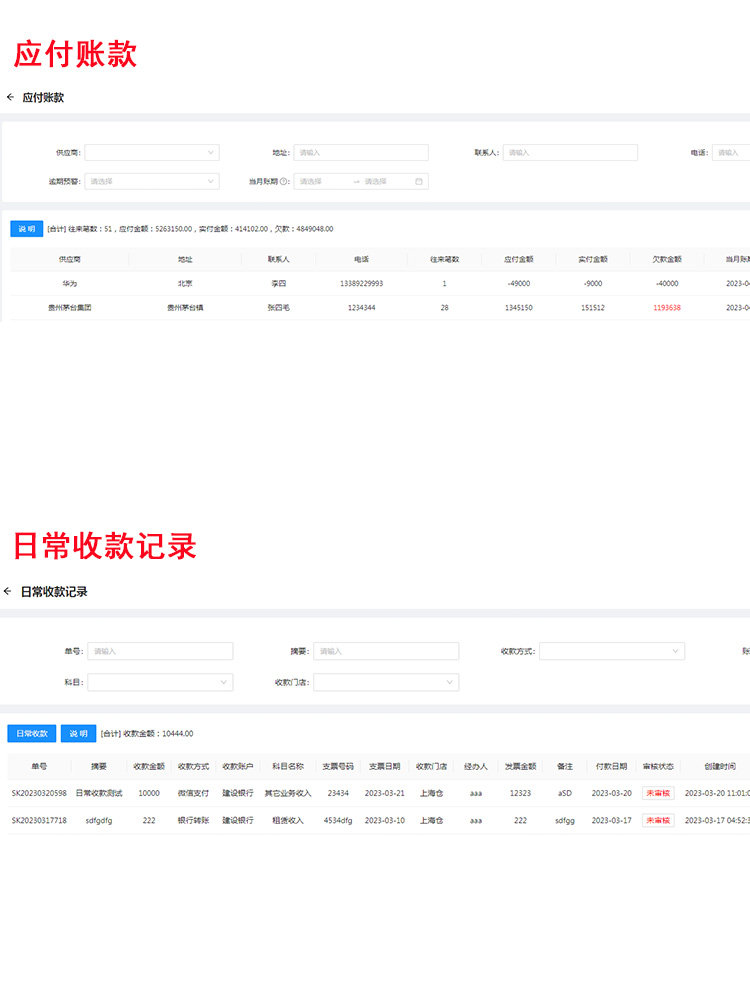Open the calendar icon in the 当月账期 date range
750x1000 pixels.
[419, 182]
